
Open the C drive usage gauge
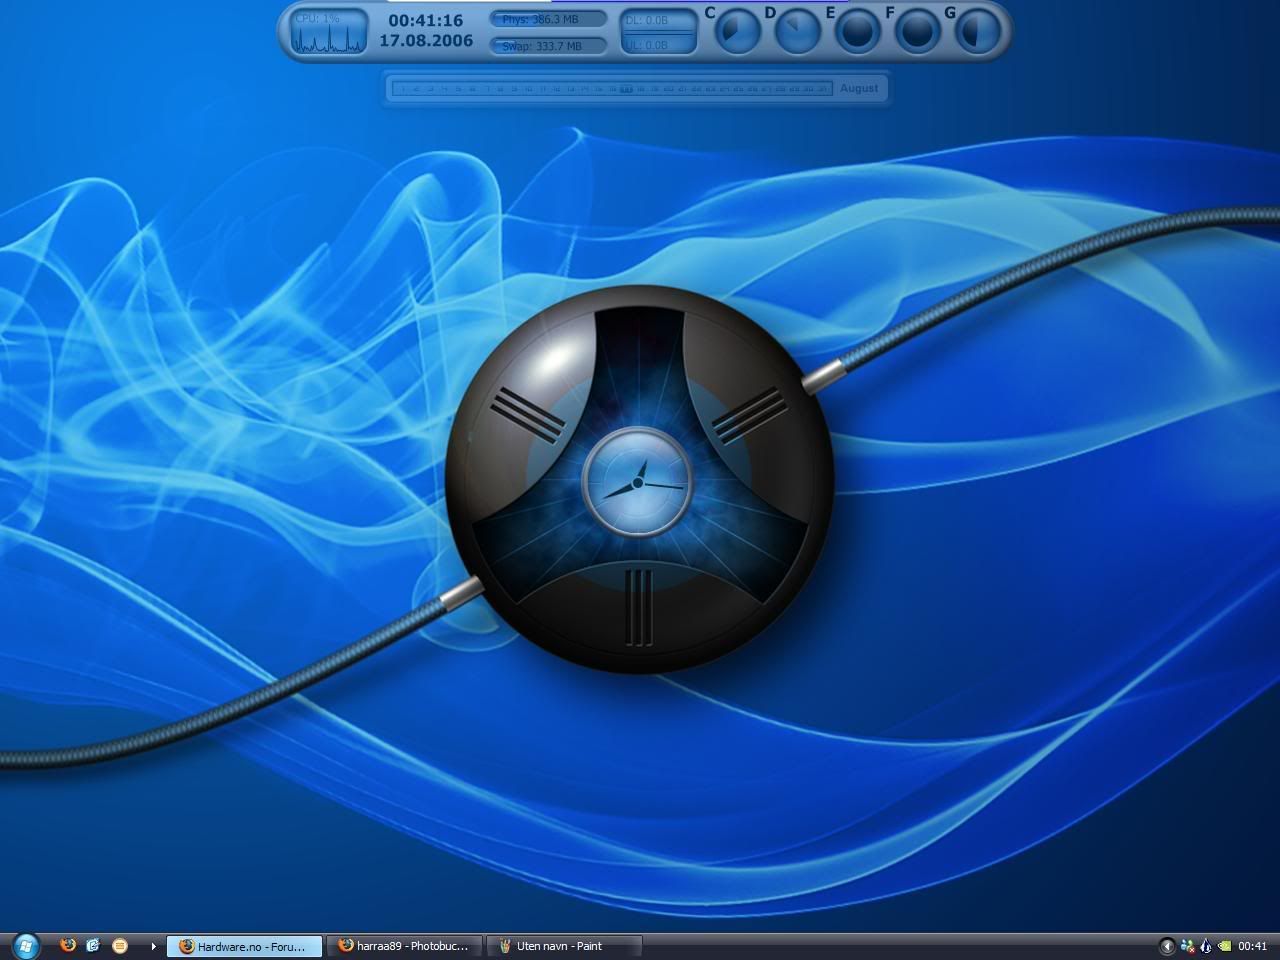(x=737, y=32)
